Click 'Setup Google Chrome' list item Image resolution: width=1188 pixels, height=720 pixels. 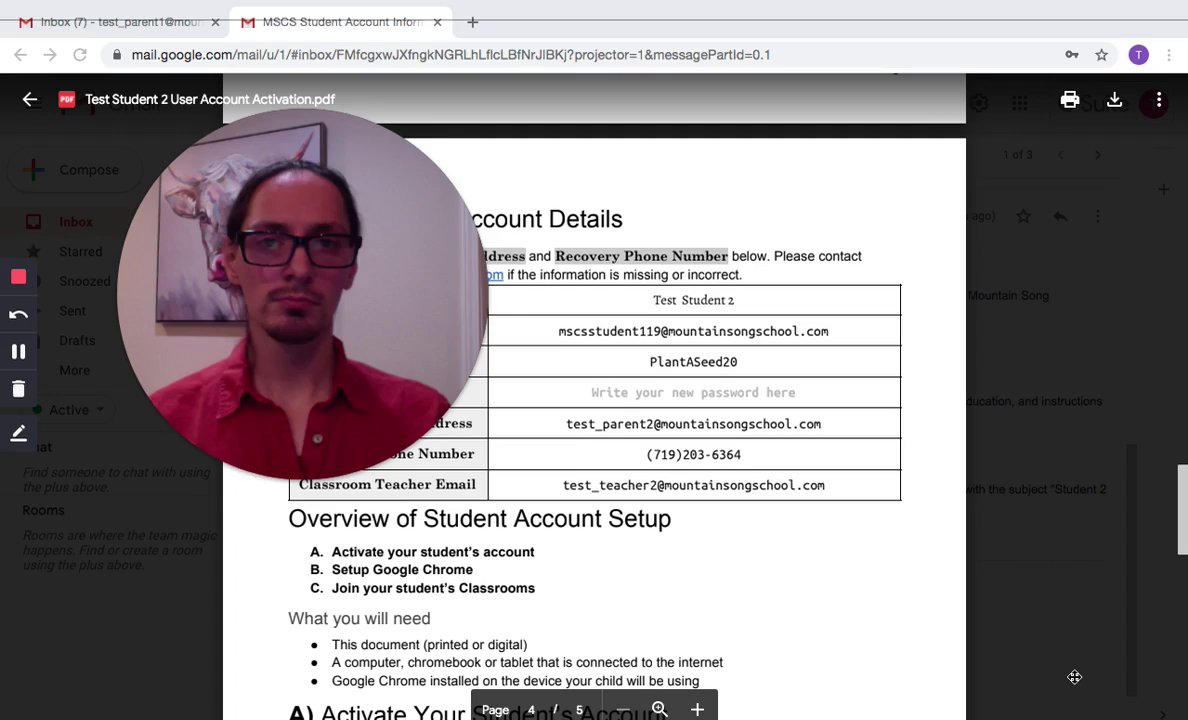point(402,569)
